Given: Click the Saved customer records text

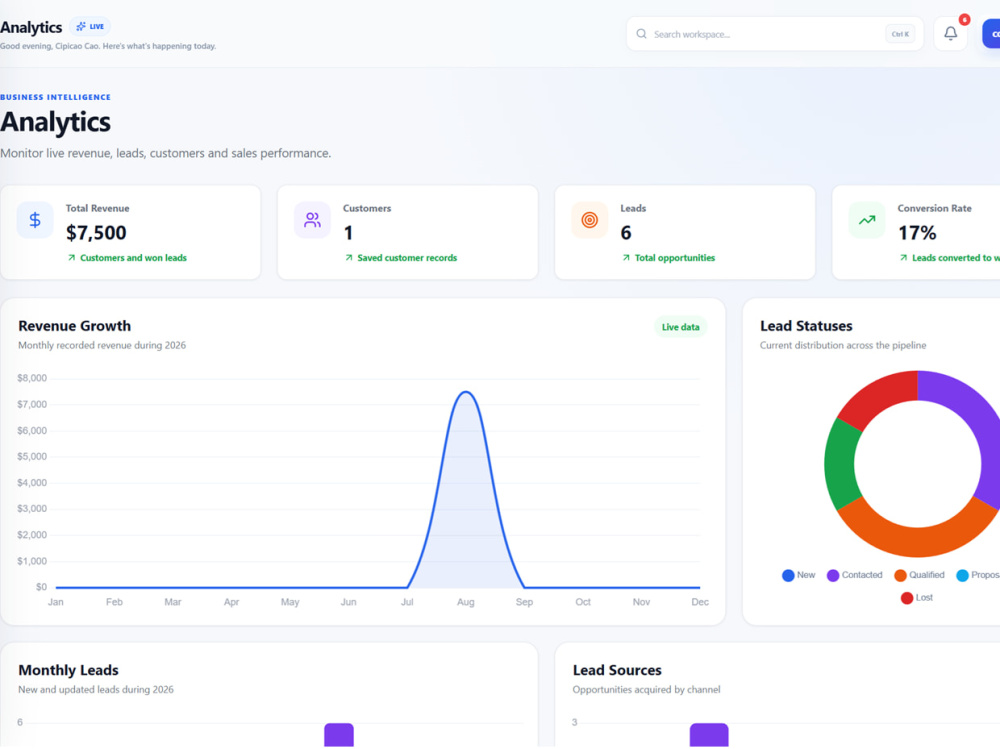Looking at the screenshot, I should tap(407, 258).
